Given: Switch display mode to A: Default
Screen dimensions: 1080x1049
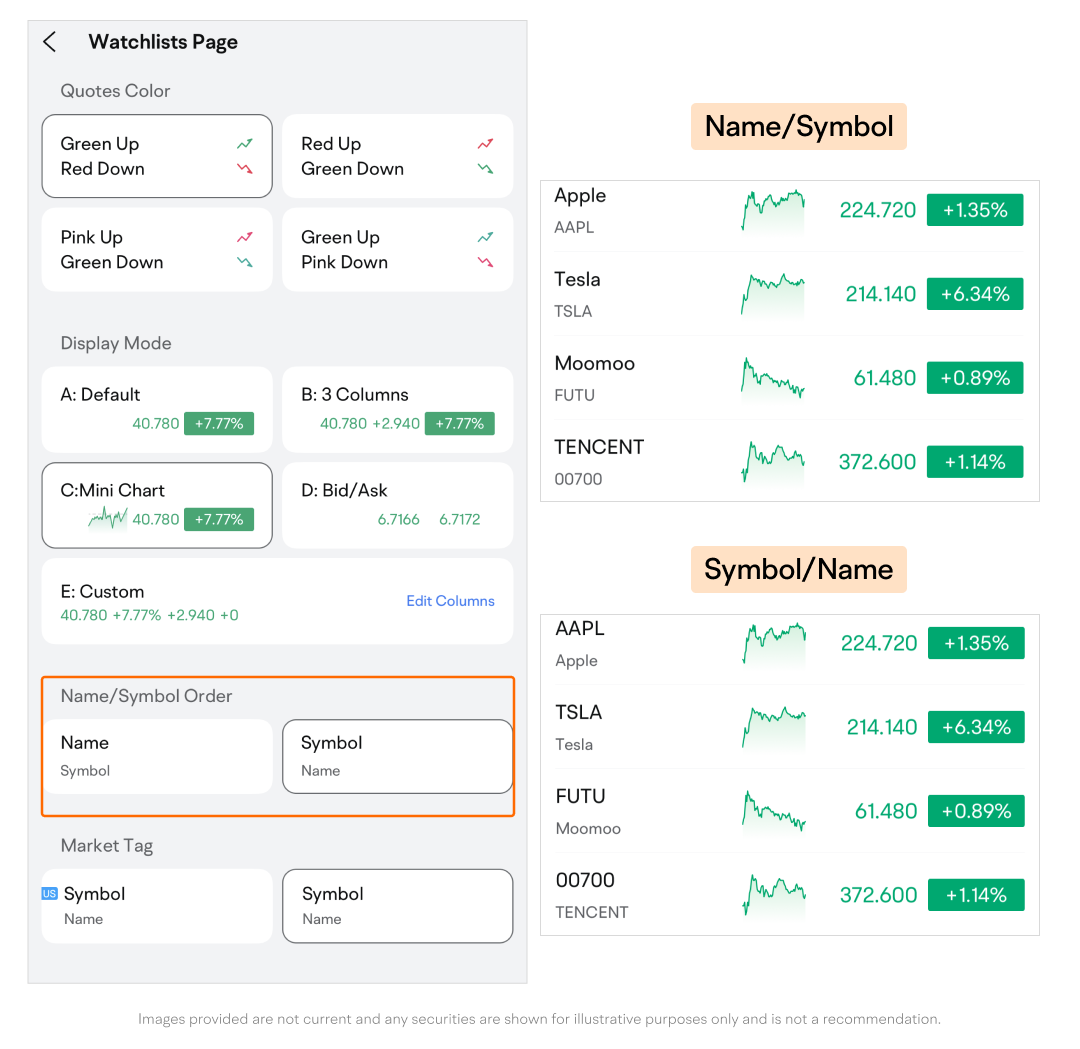Looking at the screenshot, I should [x=157, y=409].
